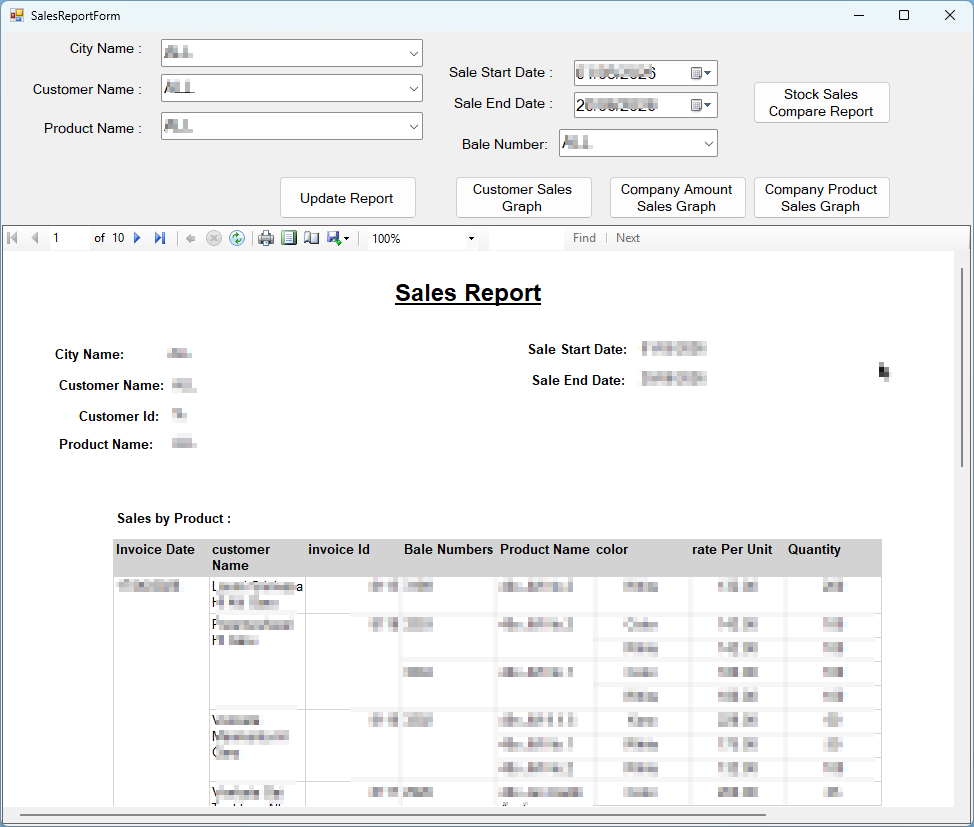Click Quantity column header

coord(814,549)
